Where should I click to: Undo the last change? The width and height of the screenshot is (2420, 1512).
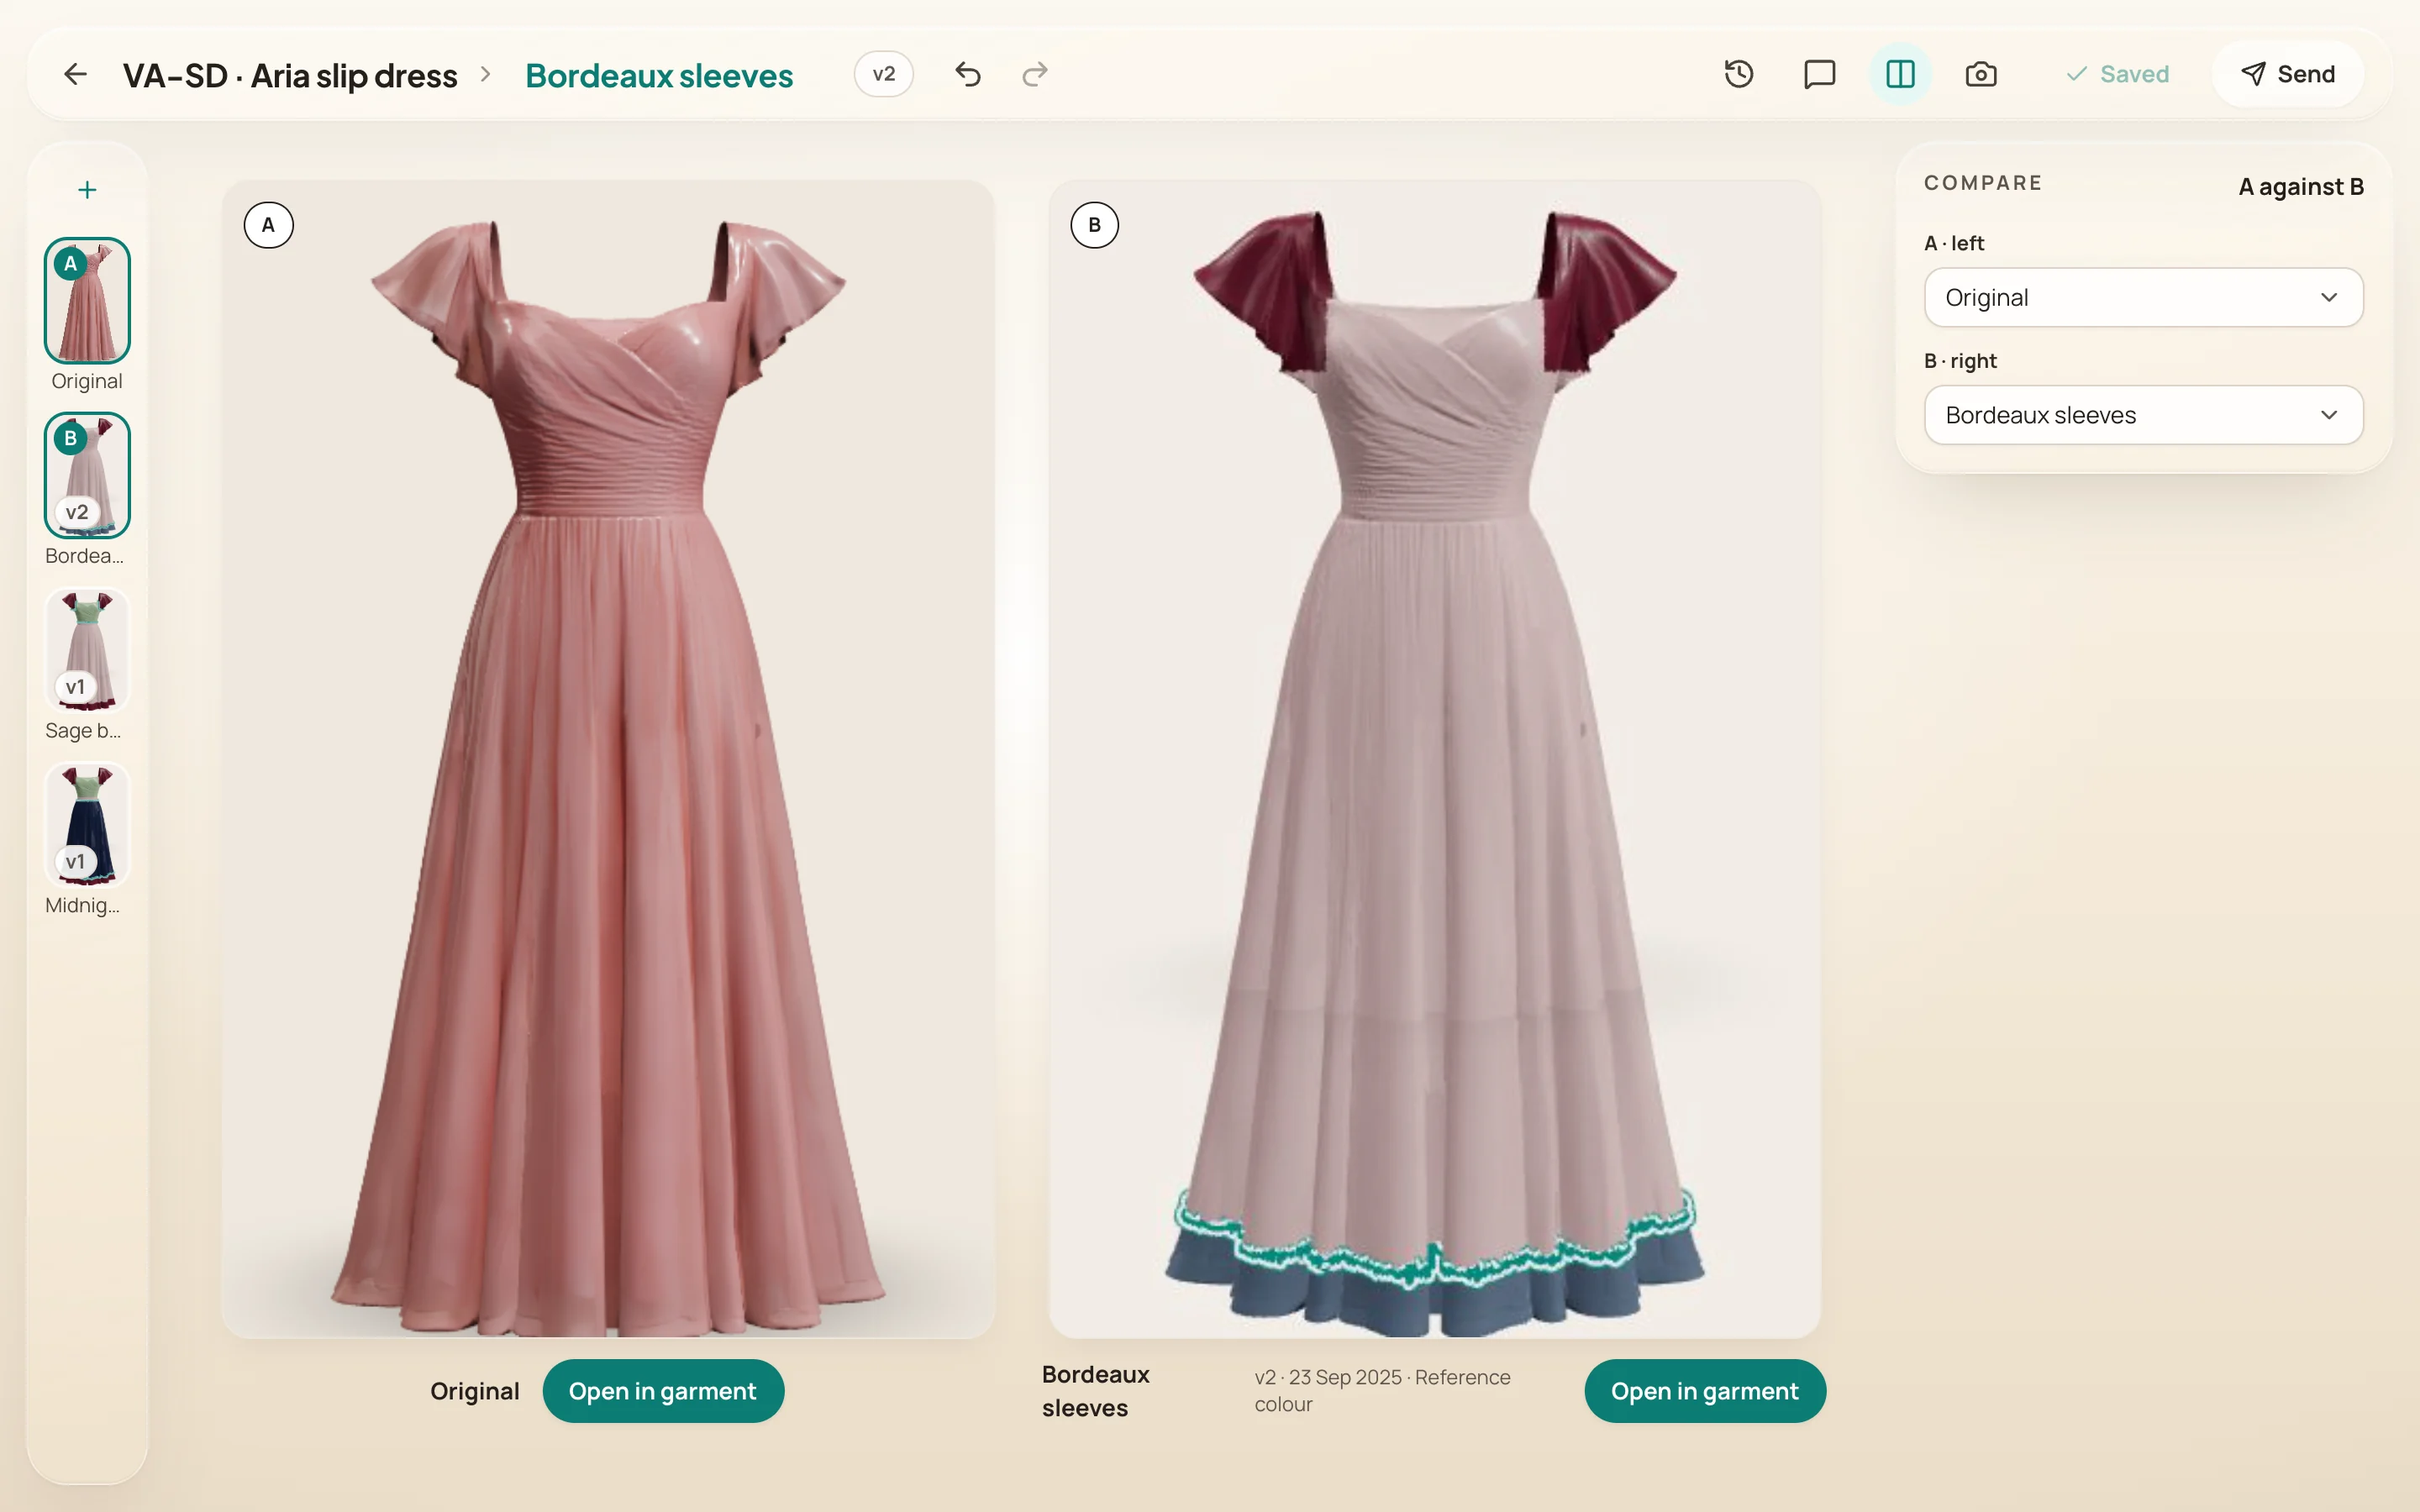tap(968, 74)
